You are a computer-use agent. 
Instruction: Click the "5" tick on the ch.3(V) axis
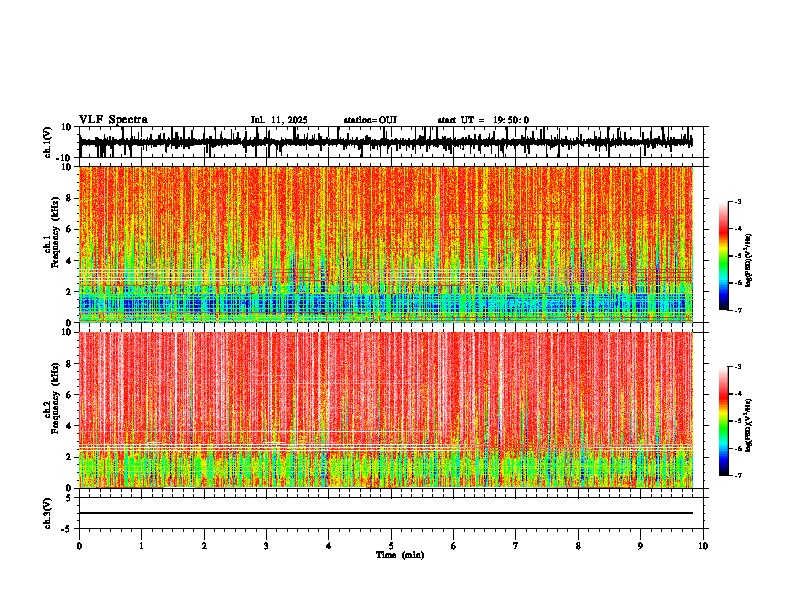coord(70,498)
